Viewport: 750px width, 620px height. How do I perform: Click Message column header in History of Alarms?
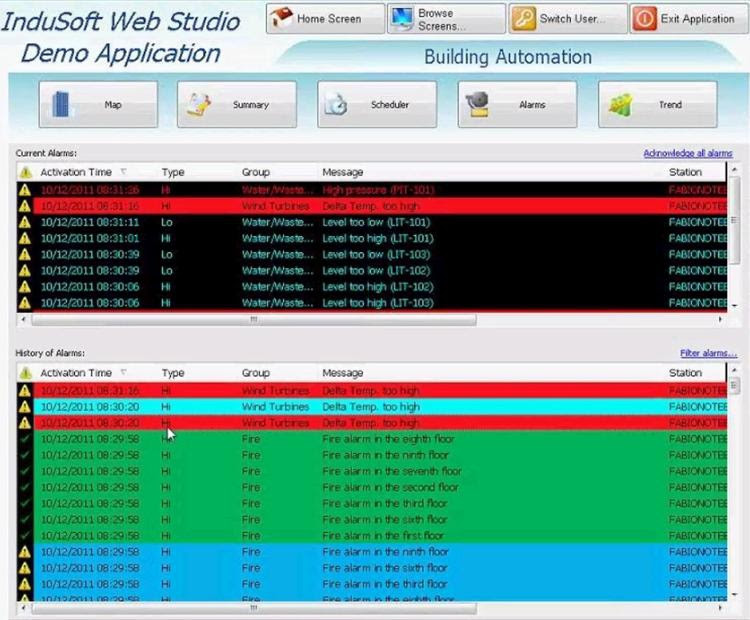point(342,373)
